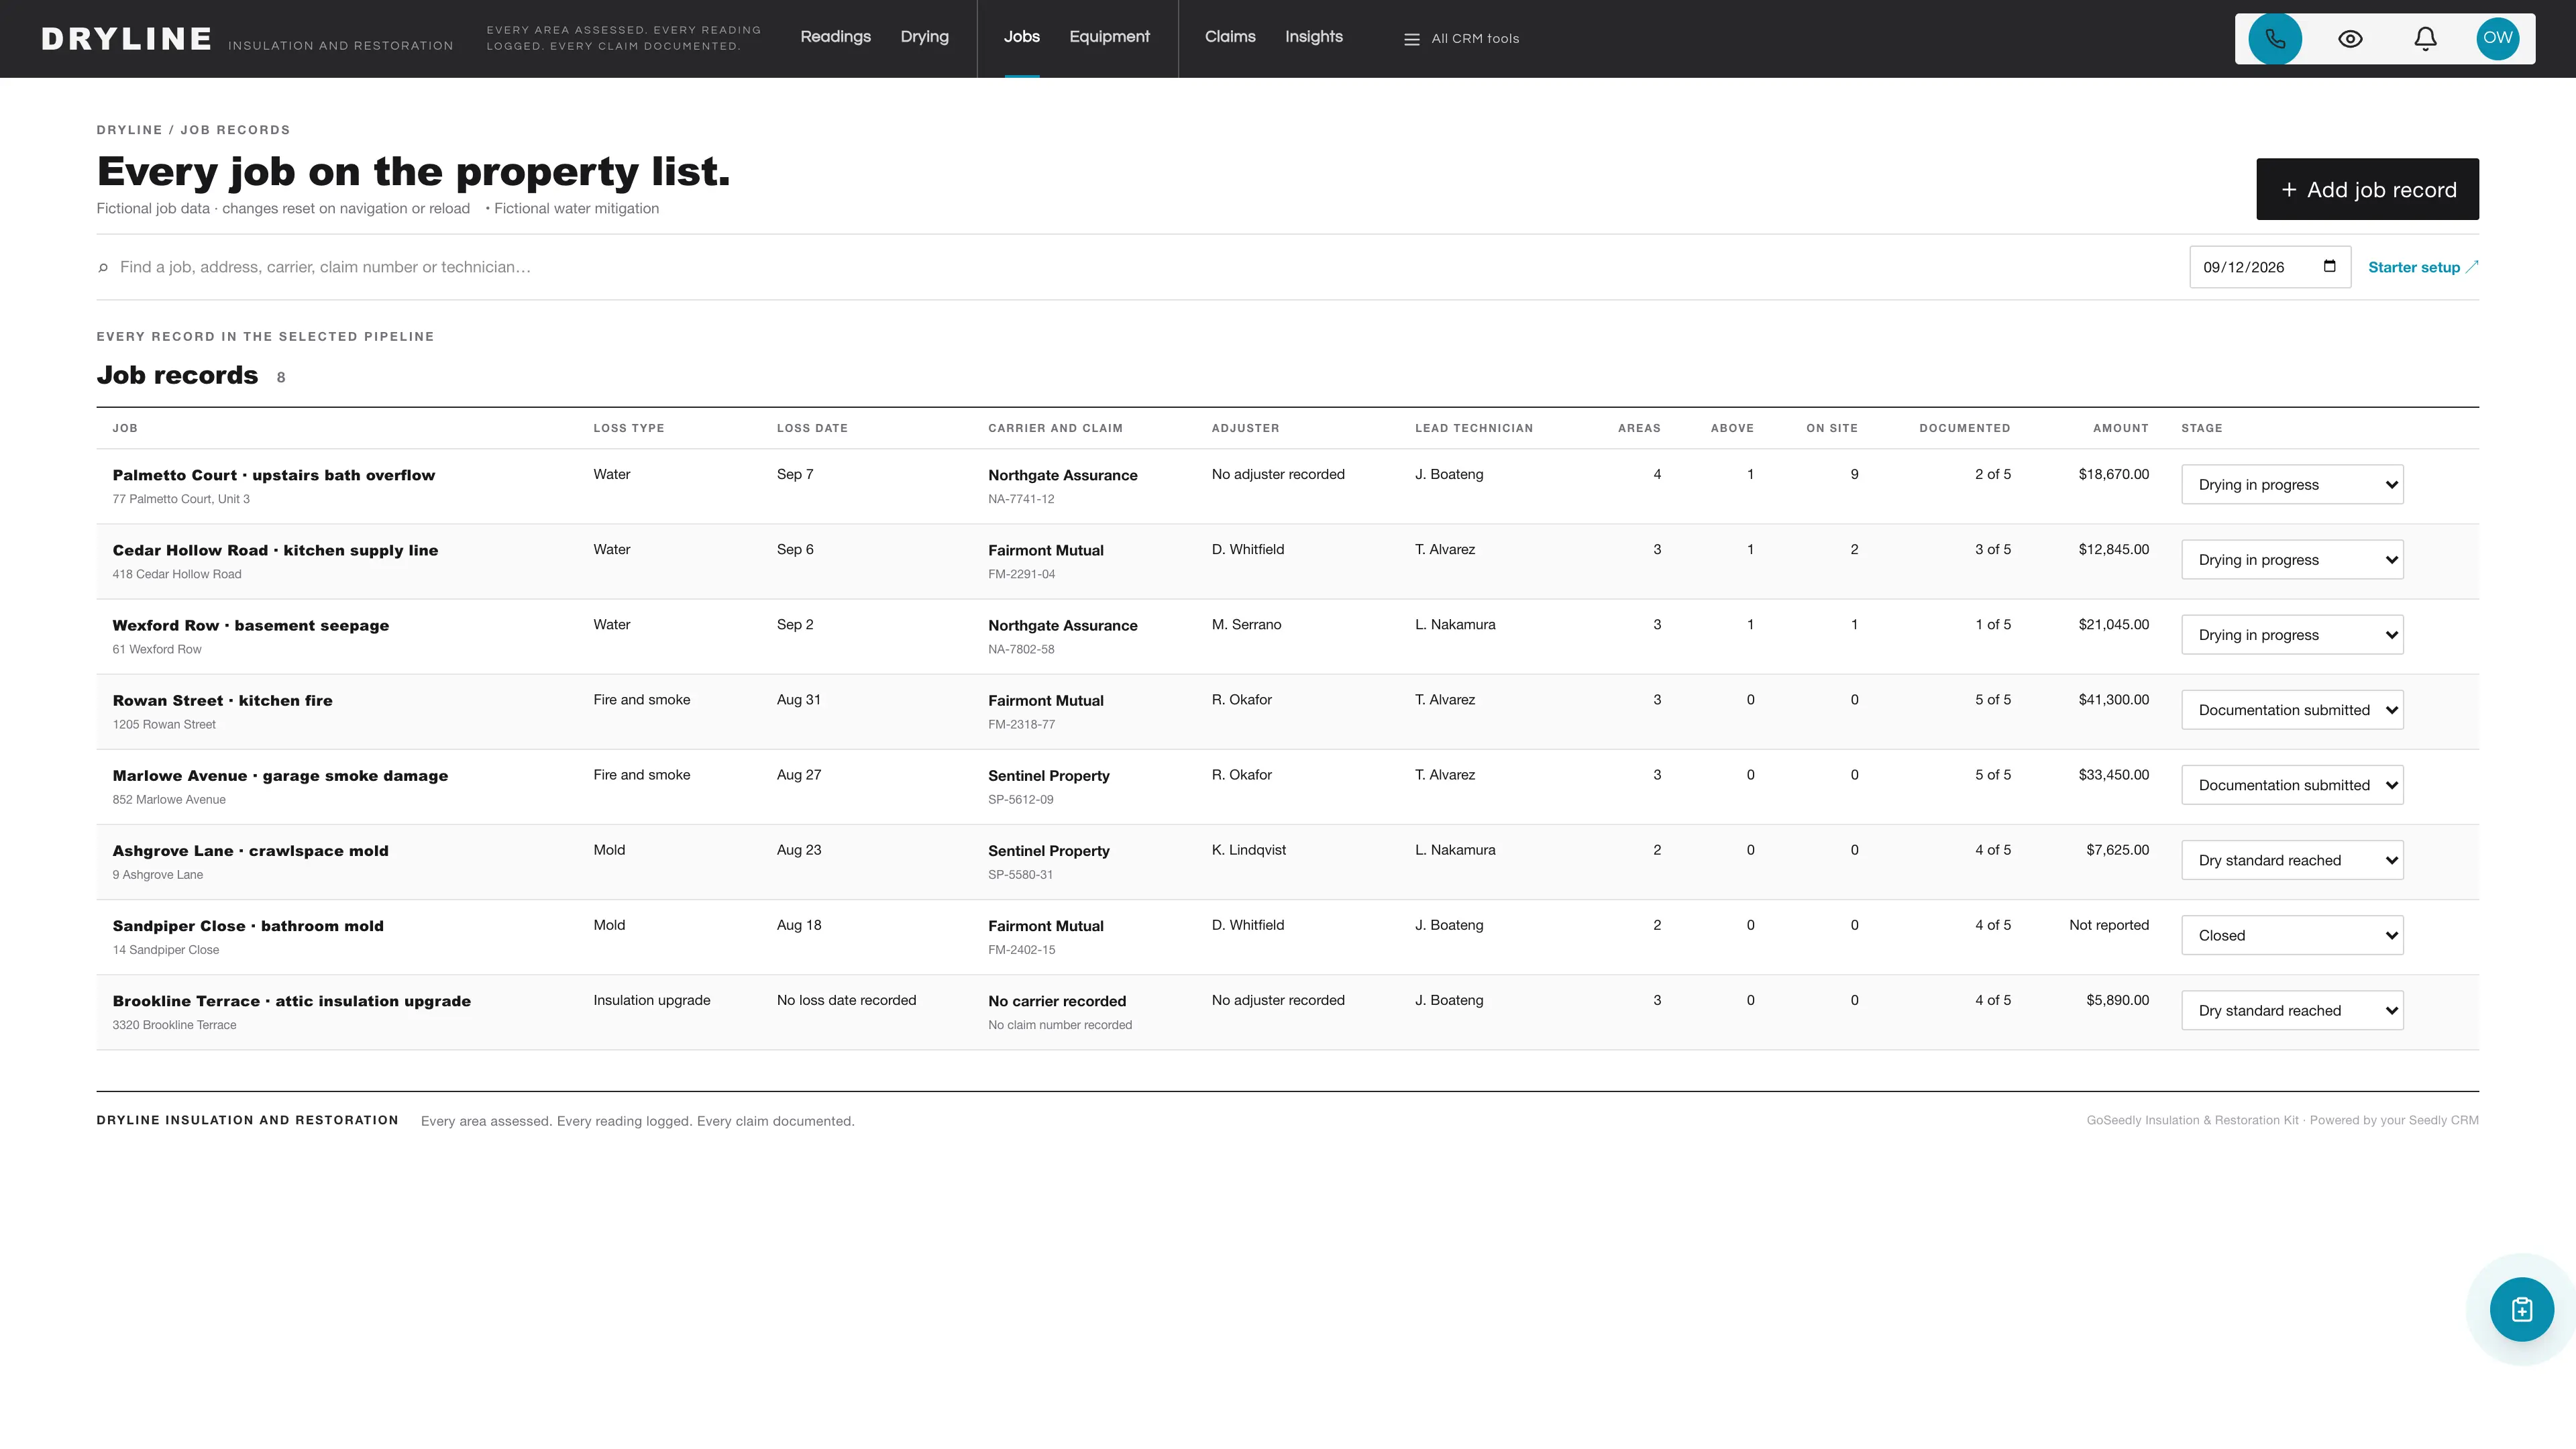Click the address 3320 Brookline Terrace
This screenshot has height=1449, width=2576.
(174, 1025)
